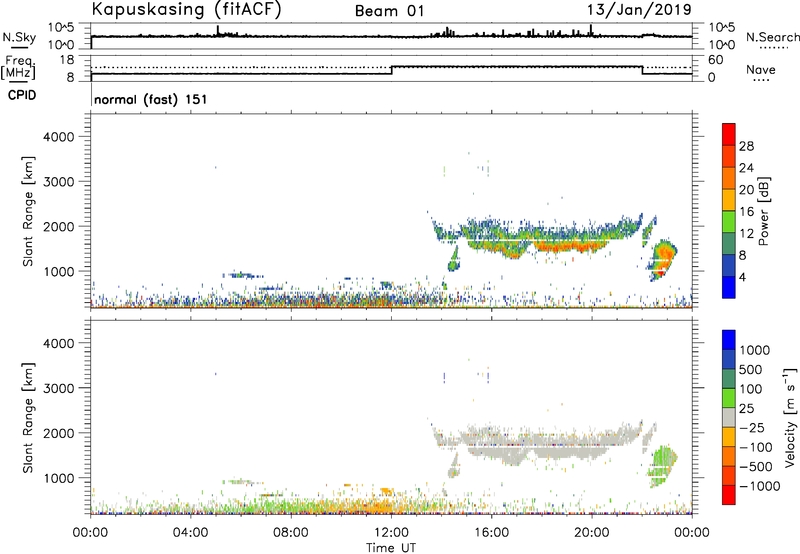Click the blue segment of the power color bar
The width and height of the screenshot is (800, 554).
[x=729, y=287]
